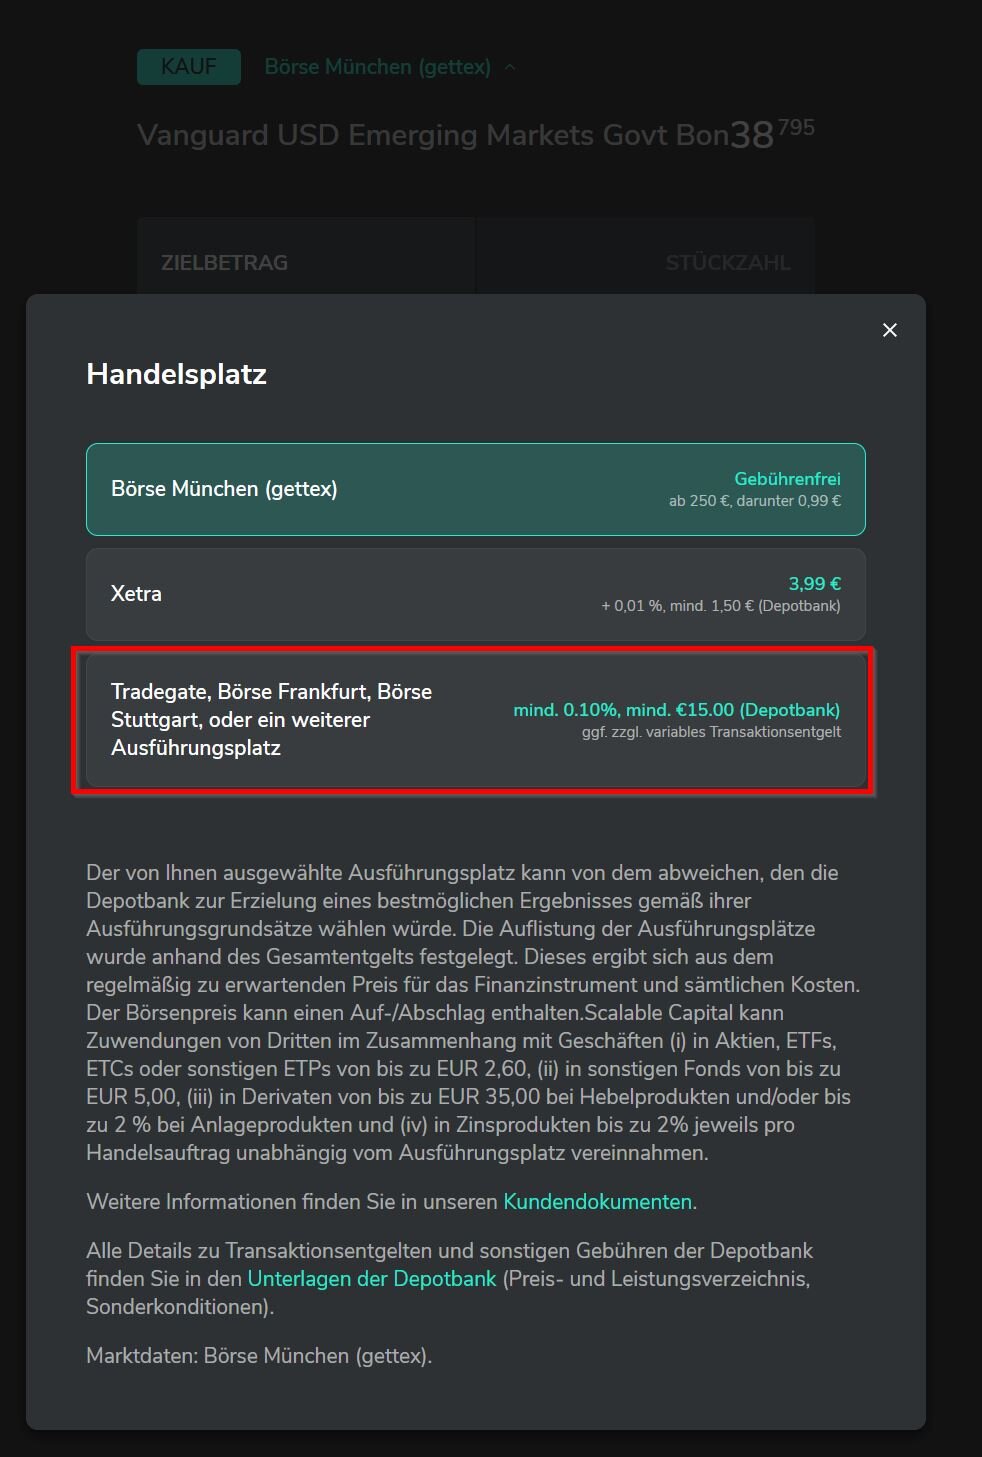Follow the Unterlagen der Depotbank link
The width and height of the screenshot is (982, 1457).
[372, 1279]
